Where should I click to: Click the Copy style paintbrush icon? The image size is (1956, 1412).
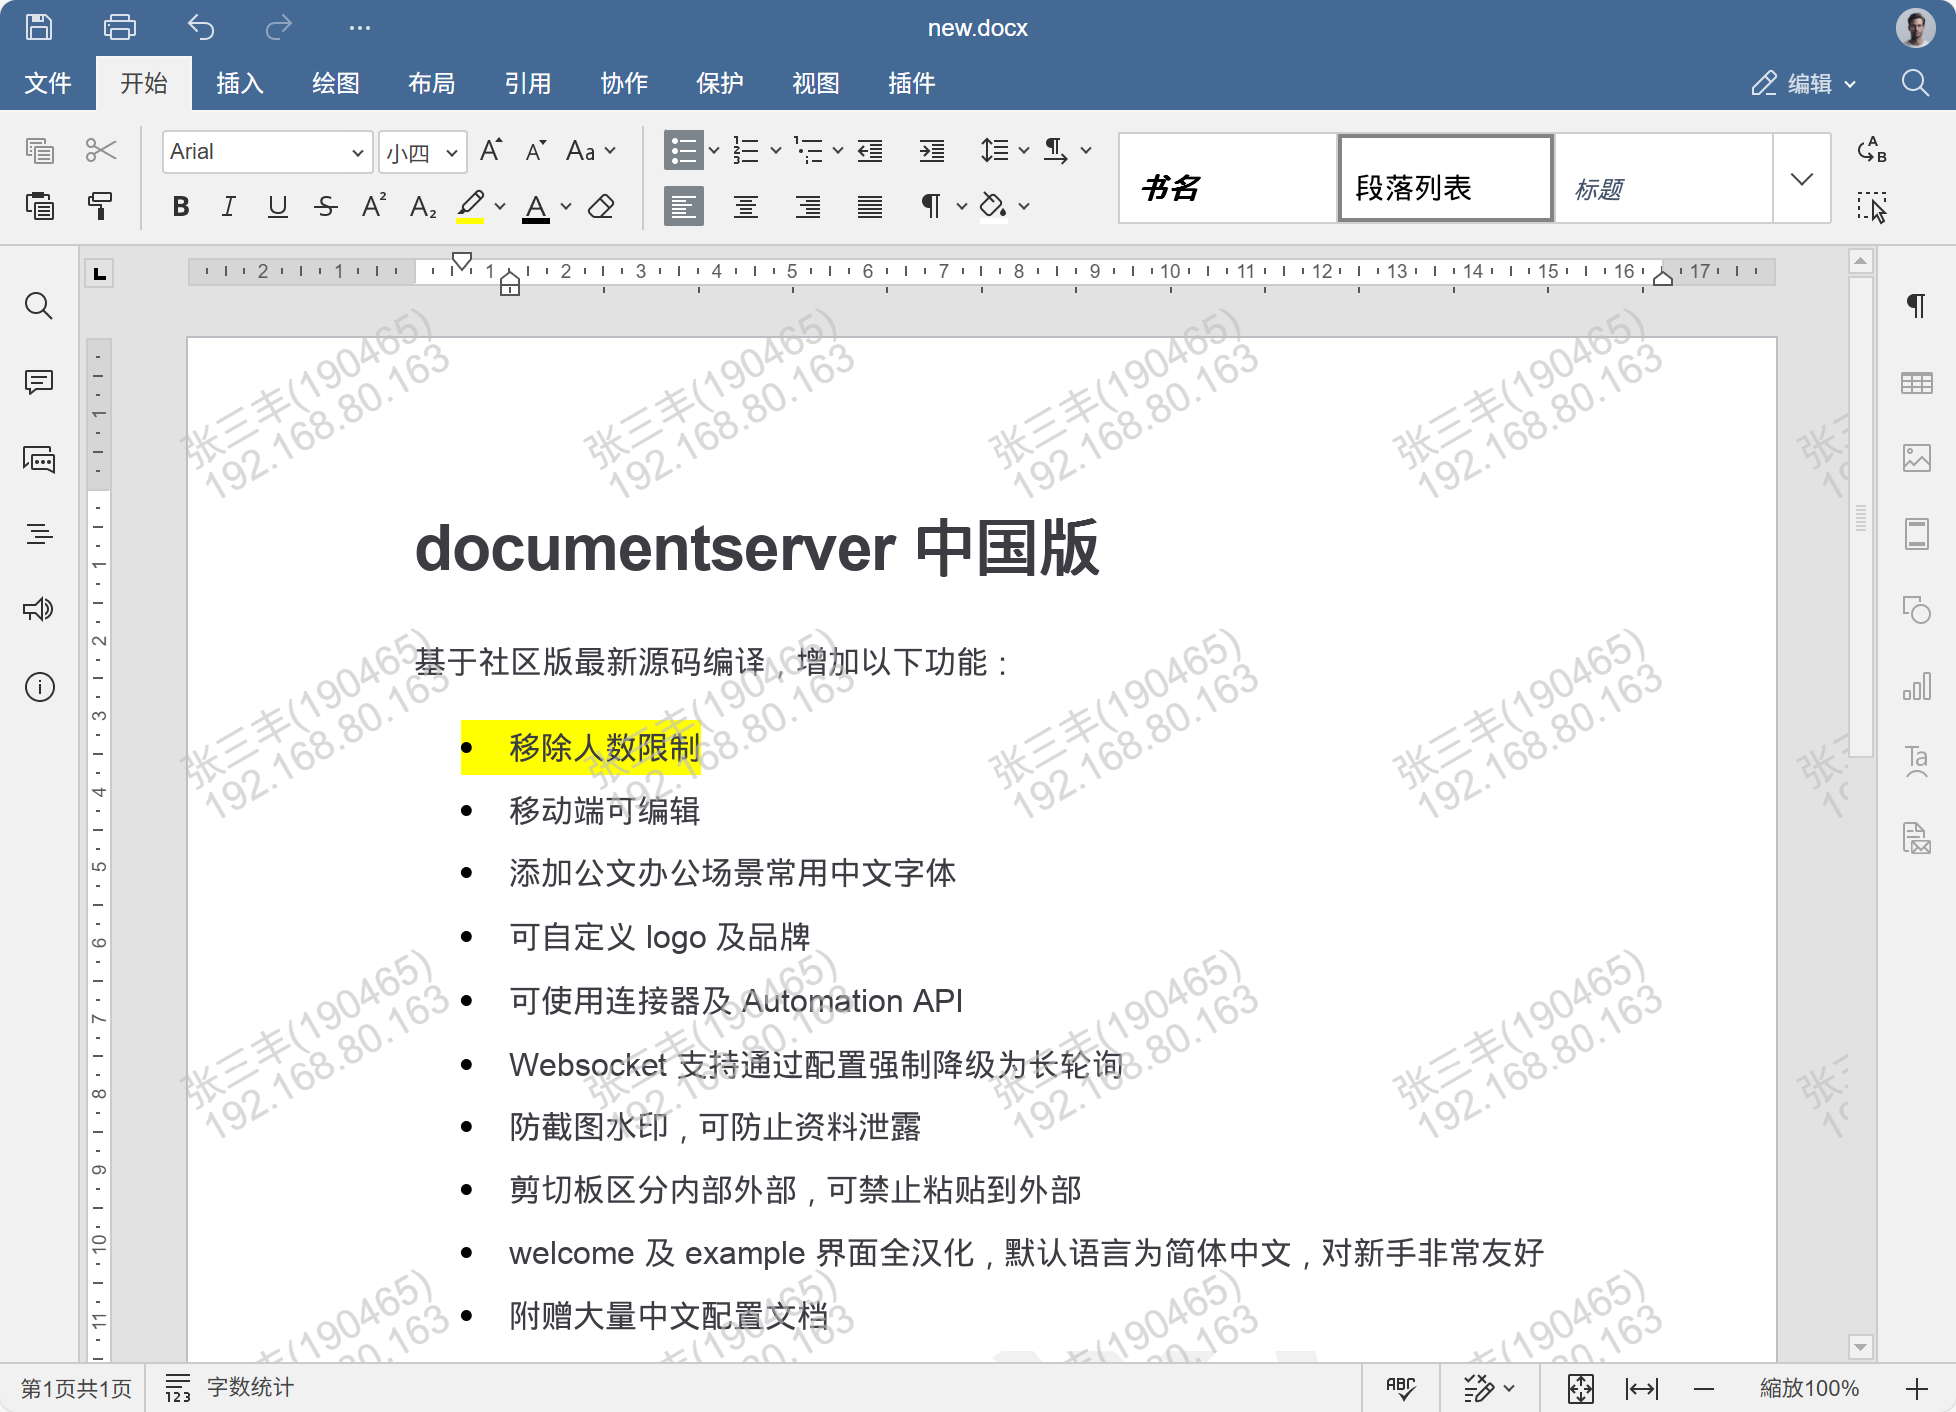point(100,206)
